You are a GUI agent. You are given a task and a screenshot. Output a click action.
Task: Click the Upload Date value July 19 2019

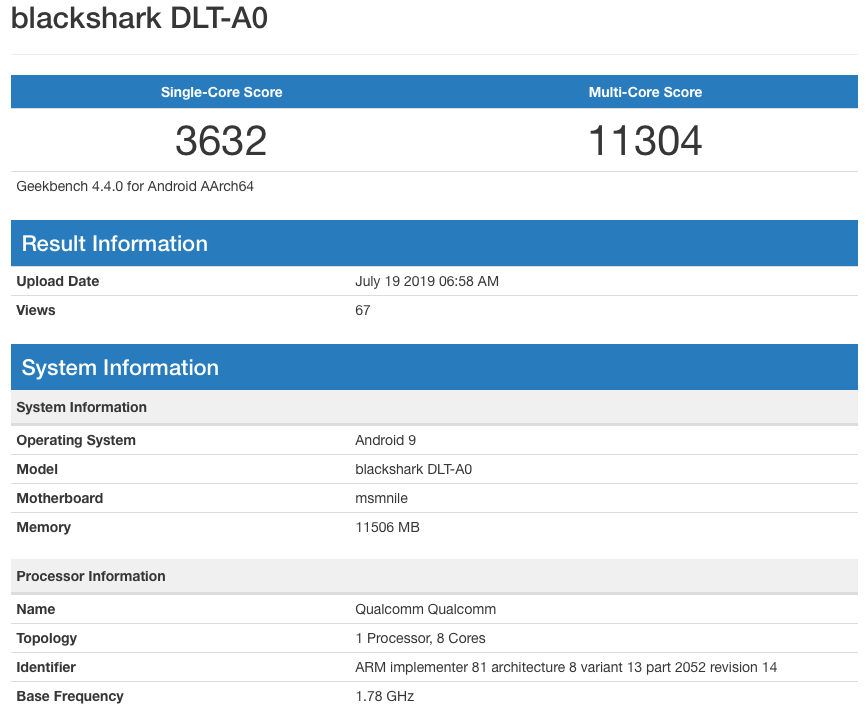[x=426, y=282]
